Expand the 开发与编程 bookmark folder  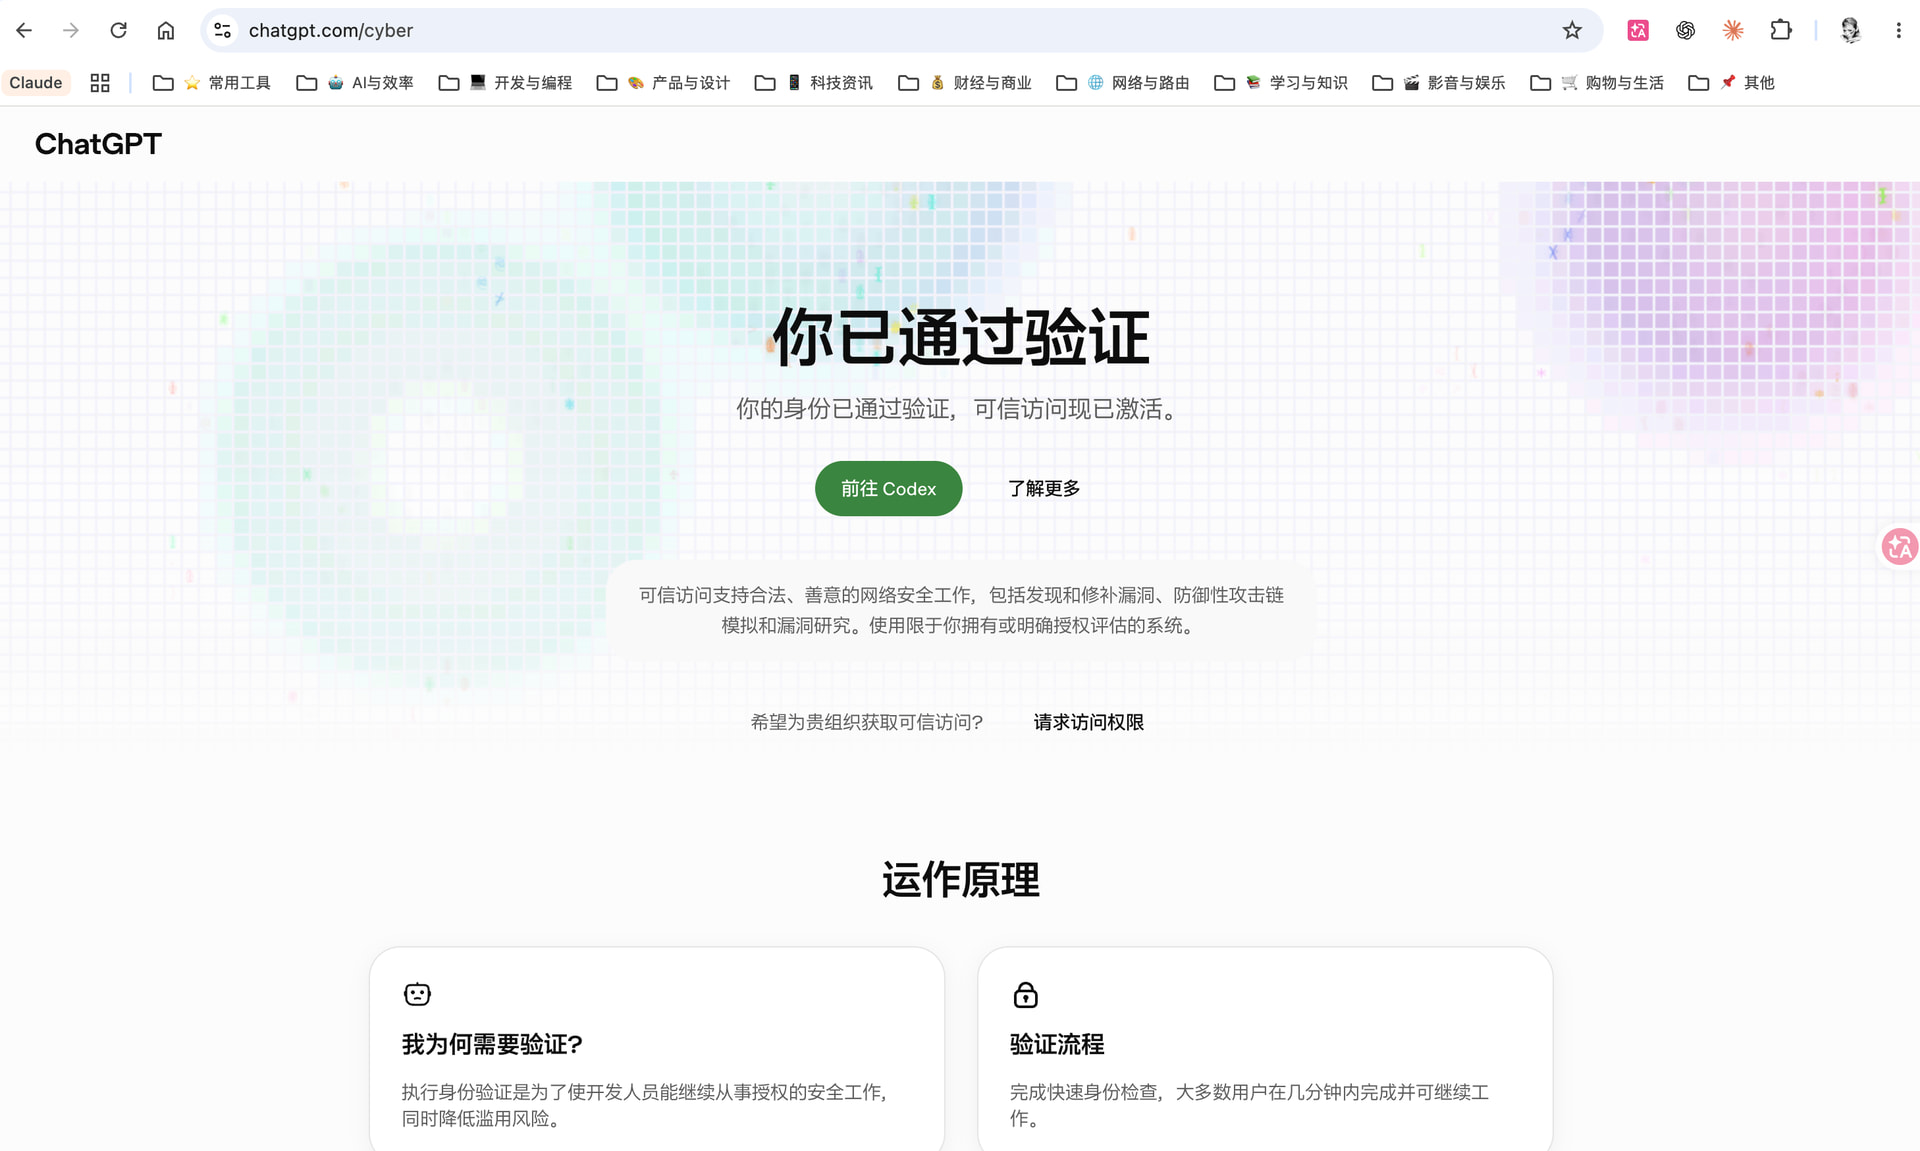point(506,83)
